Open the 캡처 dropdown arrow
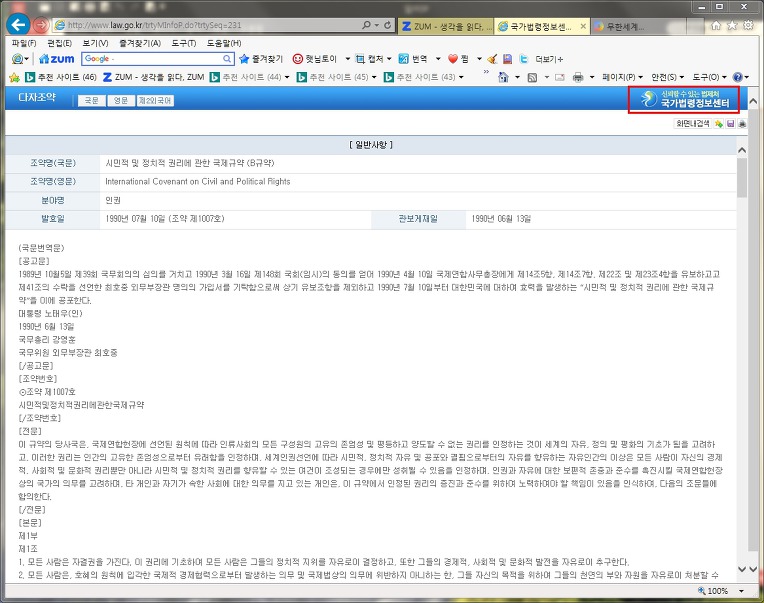764x603 pixels. [x=389, y=59]
